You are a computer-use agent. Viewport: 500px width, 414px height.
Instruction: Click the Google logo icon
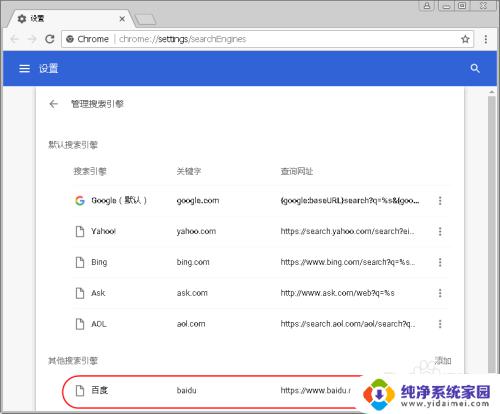click(x=80, y=200)
